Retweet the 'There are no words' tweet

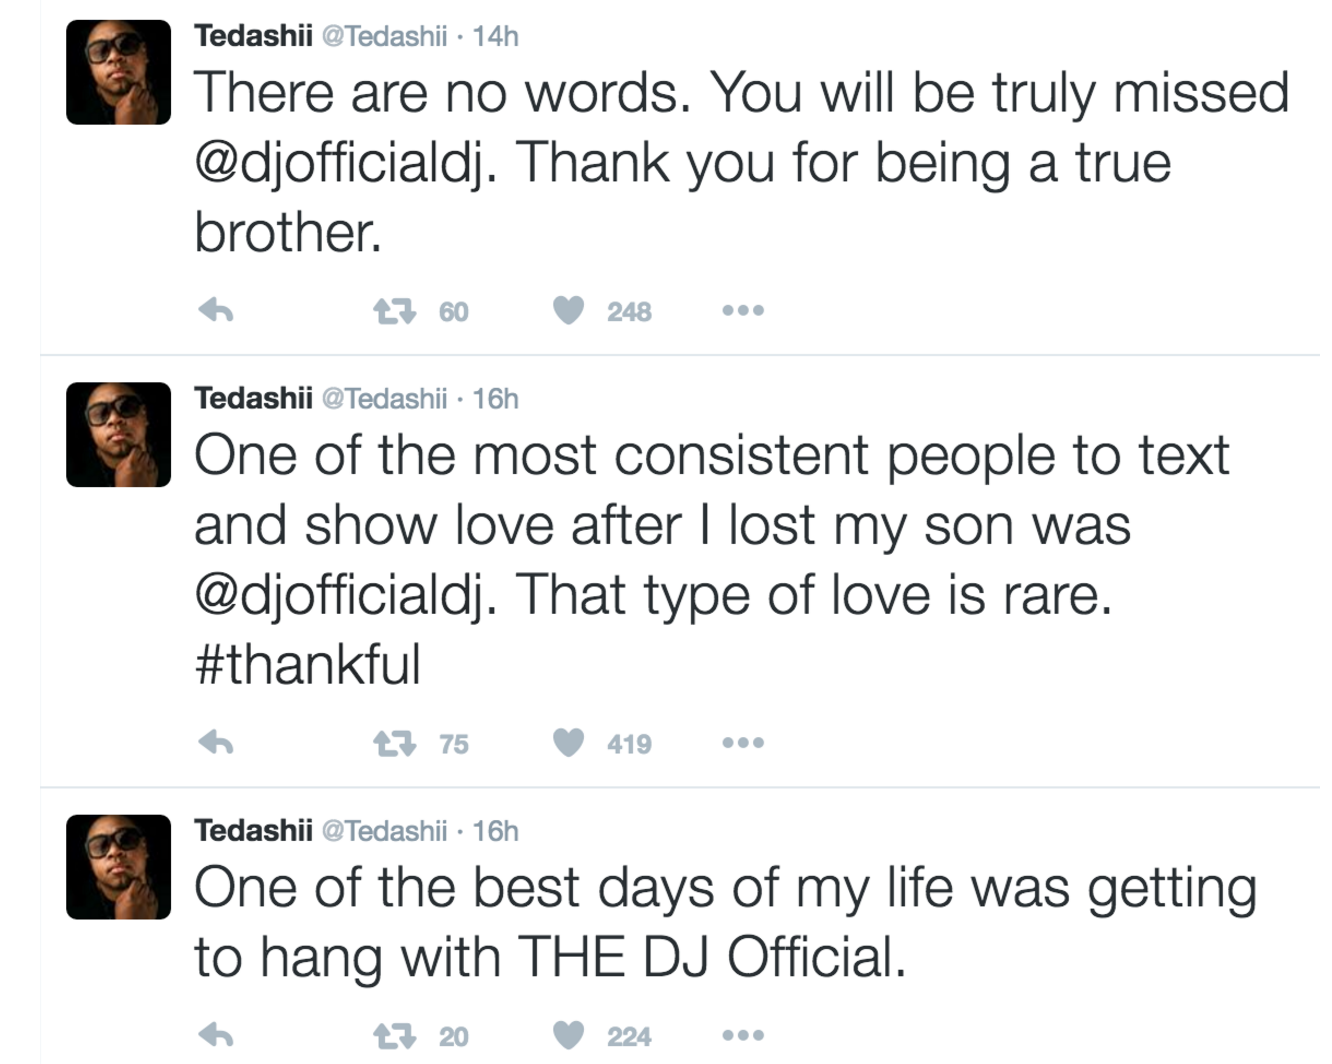coord(394,312)
